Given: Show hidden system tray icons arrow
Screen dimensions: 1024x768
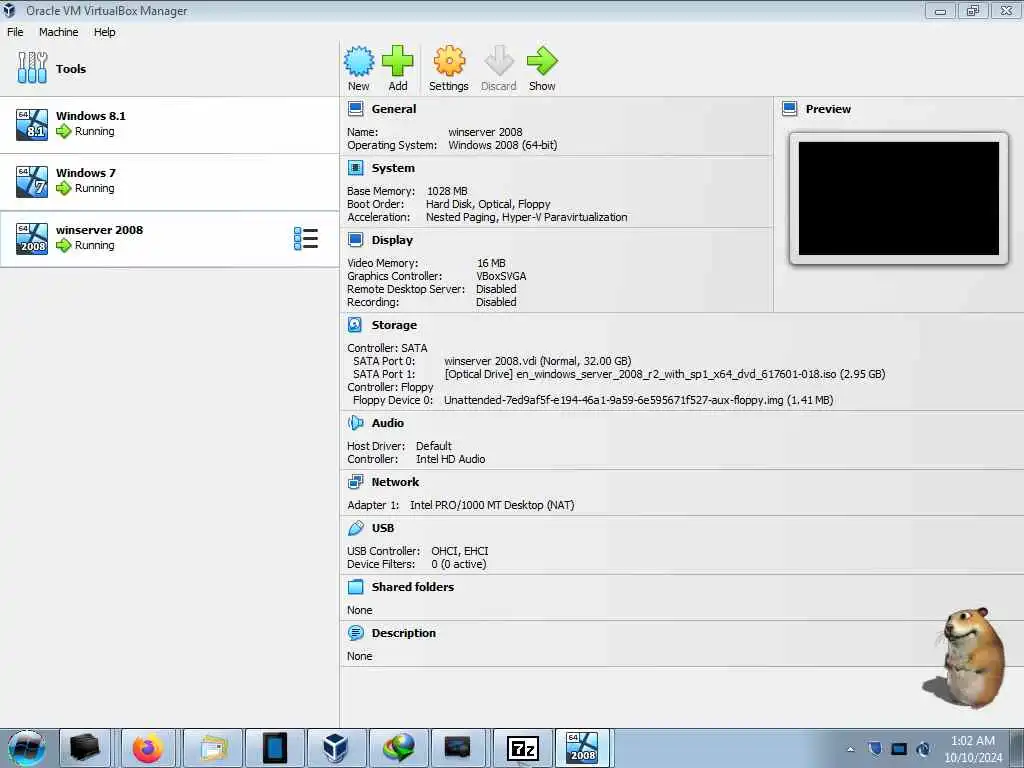Looking at the screenshot, I should (850, 749).
